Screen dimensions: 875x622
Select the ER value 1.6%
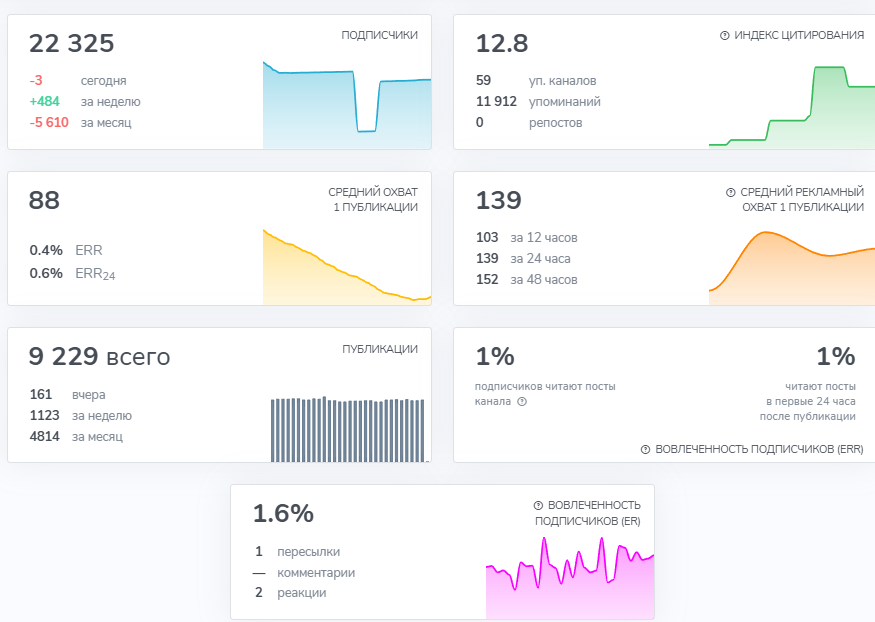tap(283, 514)
